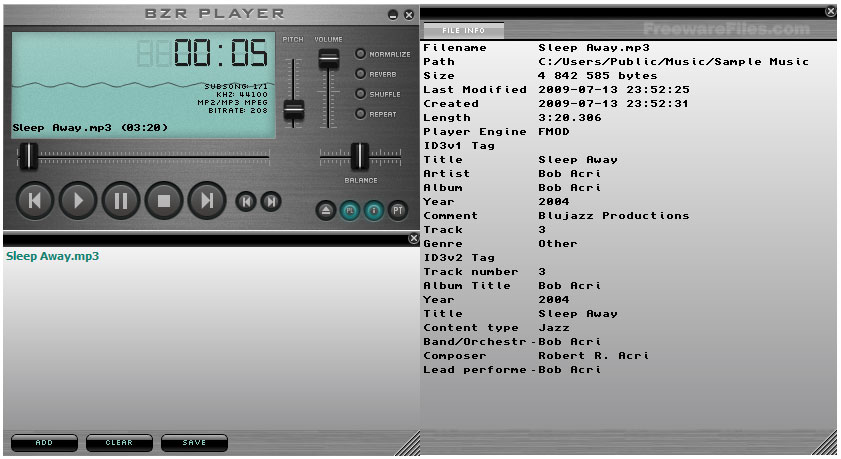Click the Created date 2009-07-13 23:52:31
Screen dimensions: 841x459
pos(613,103)
